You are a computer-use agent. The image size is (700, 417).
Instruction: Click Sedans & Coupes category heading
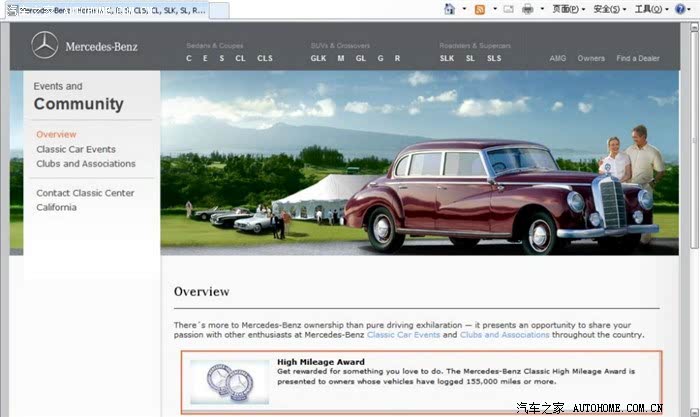pos(215,46)
